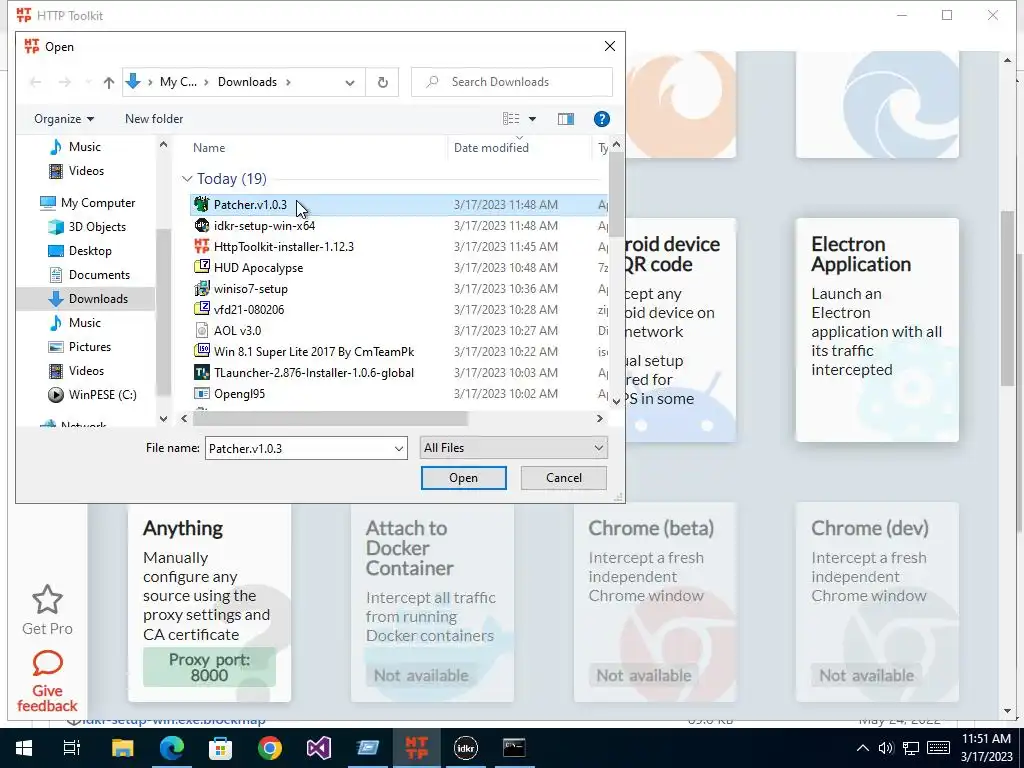This screenshot has height=768, width=1024.
Task: Click New folder in the toolbar
Action: click(x=154, y=119)
